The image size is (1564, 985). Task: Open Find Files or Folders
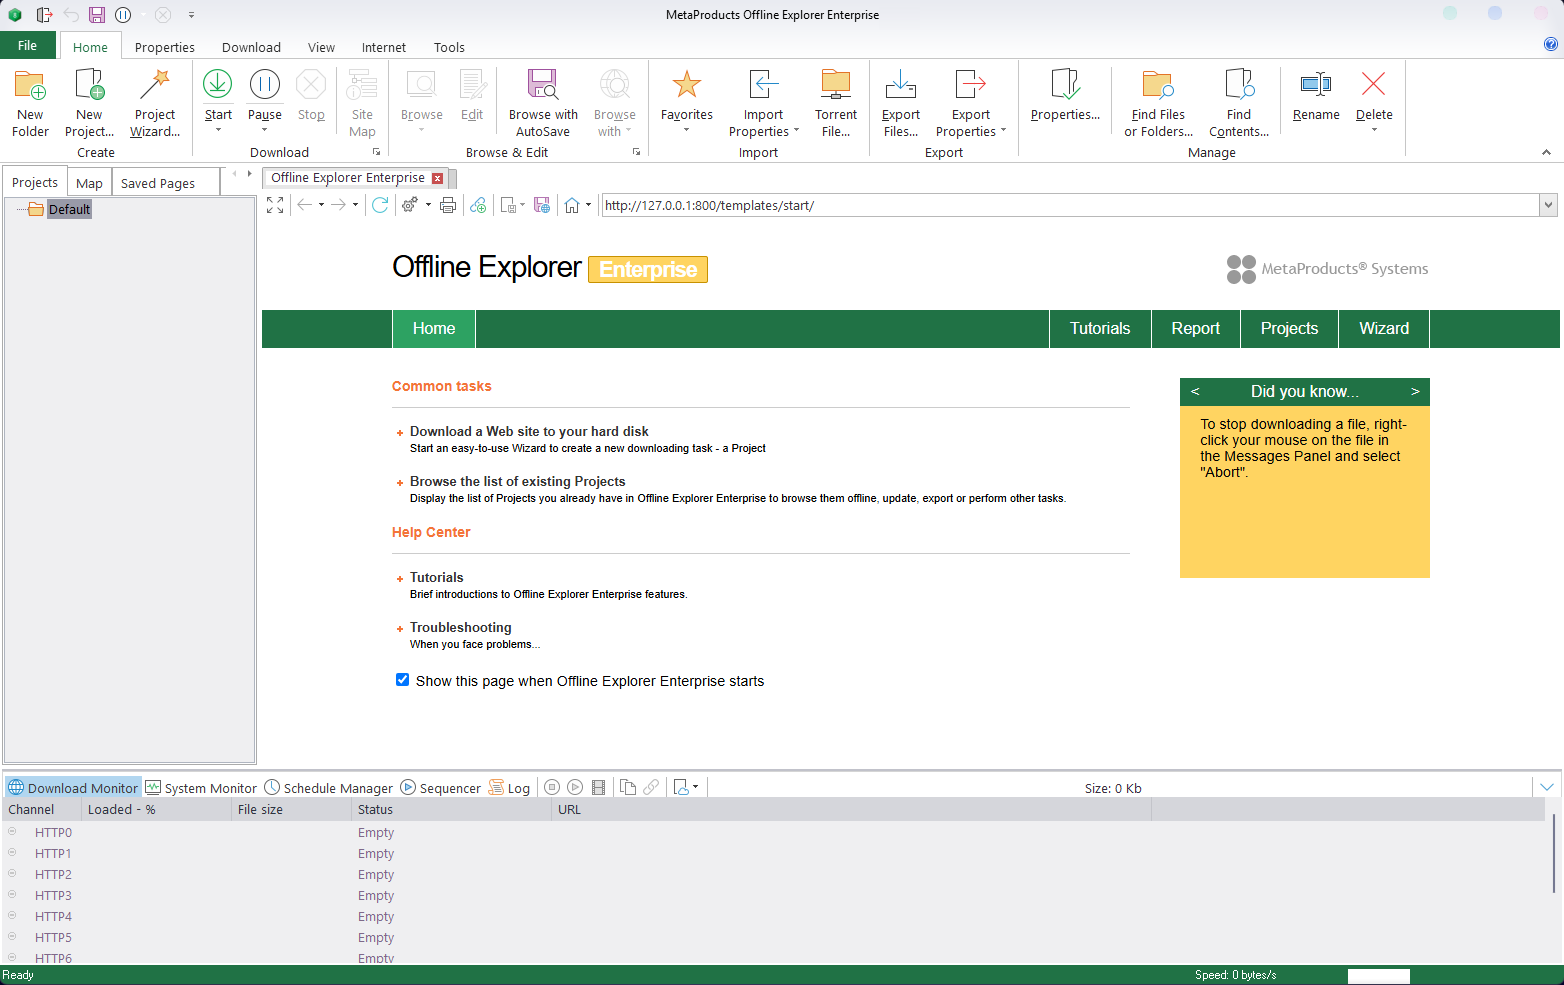click(1158, 103)
